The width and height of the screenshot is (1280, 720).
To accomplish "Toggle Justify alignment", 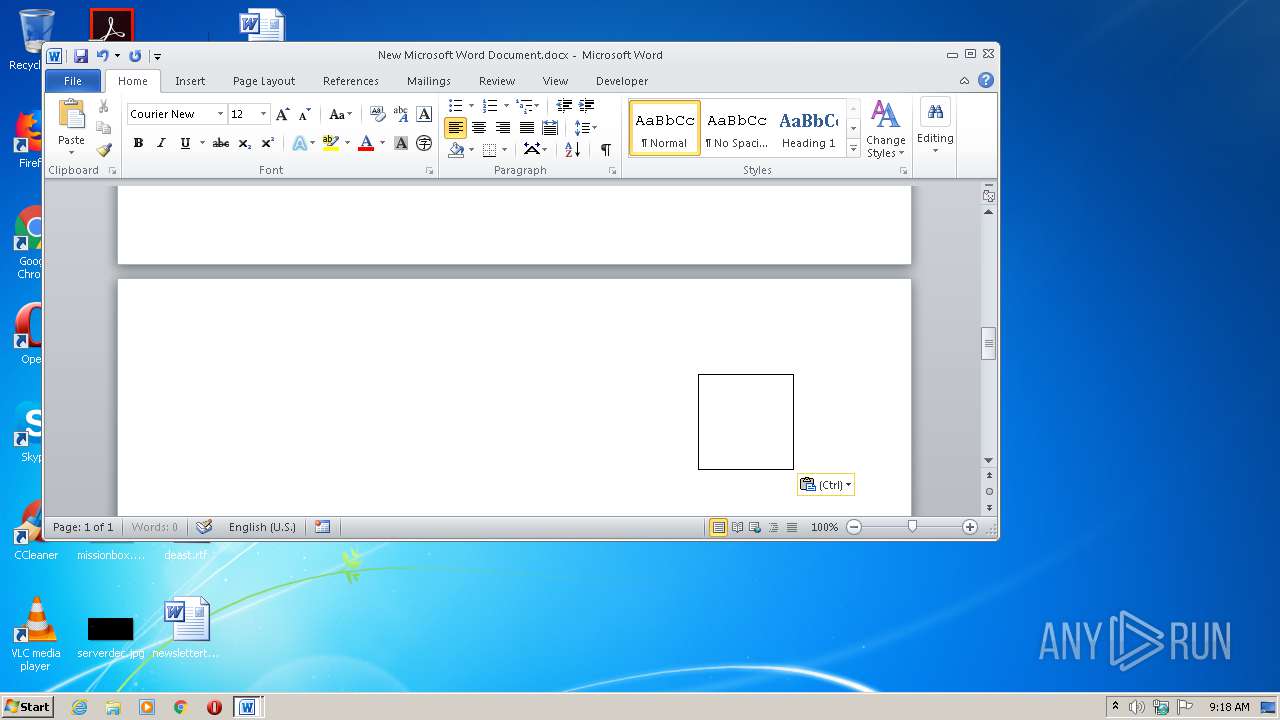I will [x=526, y=127].
